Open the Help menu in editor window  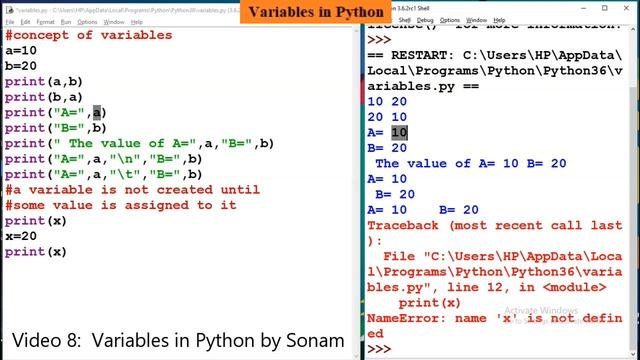point(137,22)
